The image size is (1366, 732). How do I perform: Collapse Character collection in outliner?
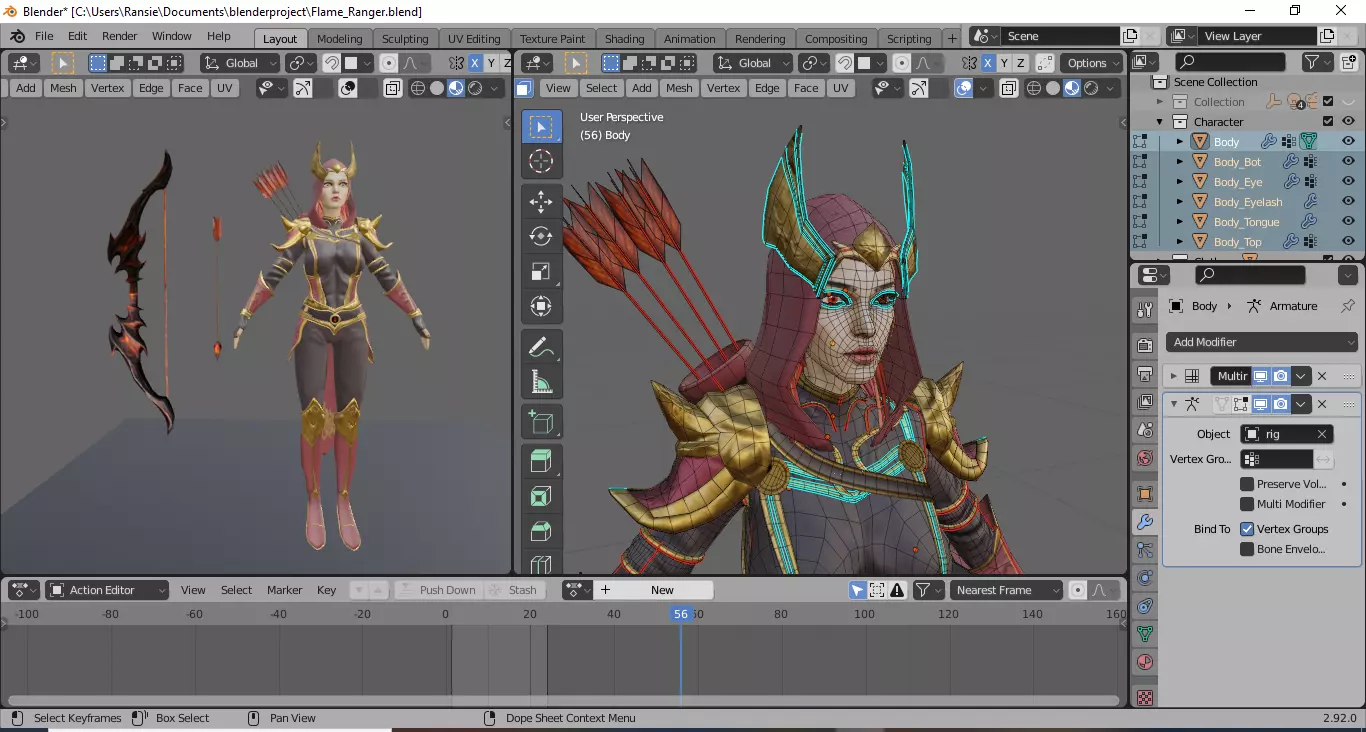[x=1160, y=122]
